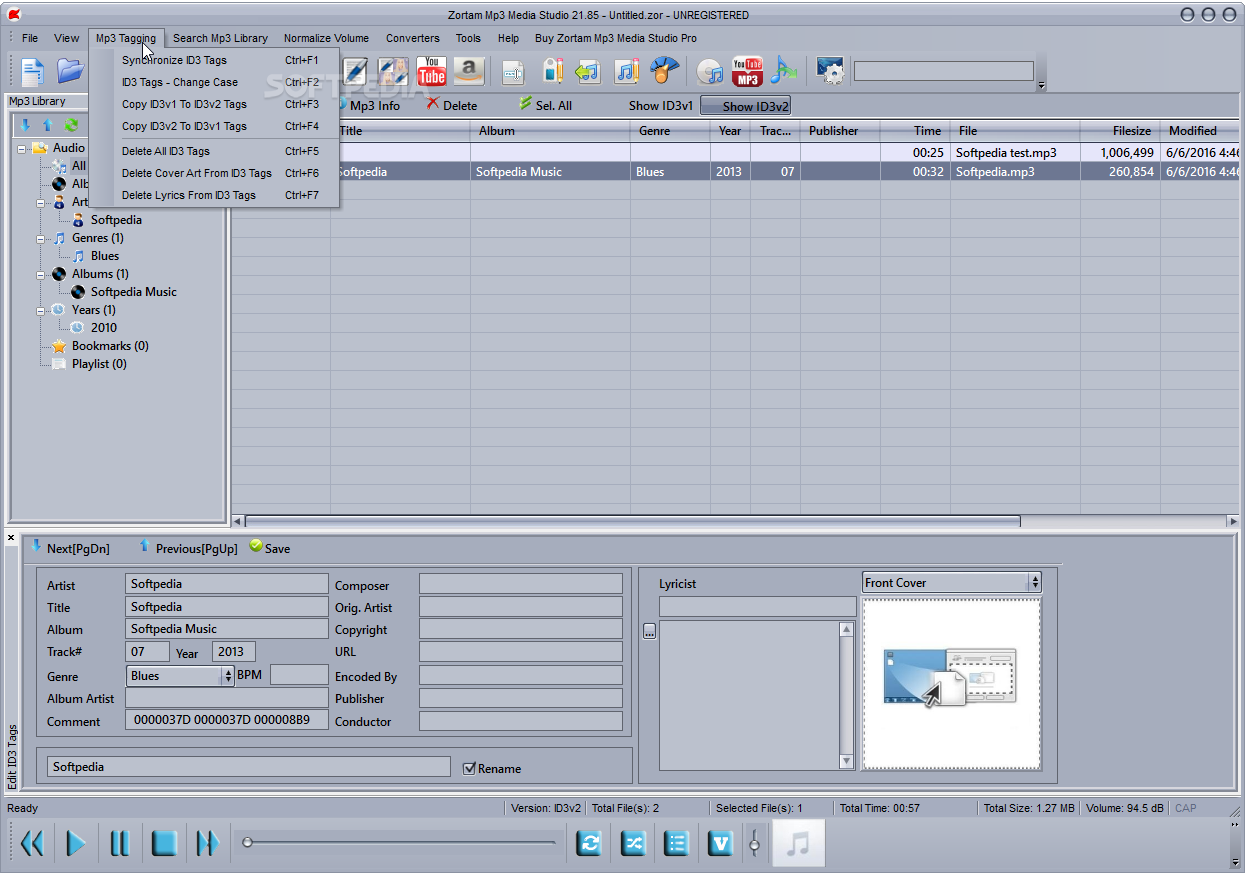Open the Normalize Volume menu
The width and height of the screenshot is (1245, 873).
[326, 38]
